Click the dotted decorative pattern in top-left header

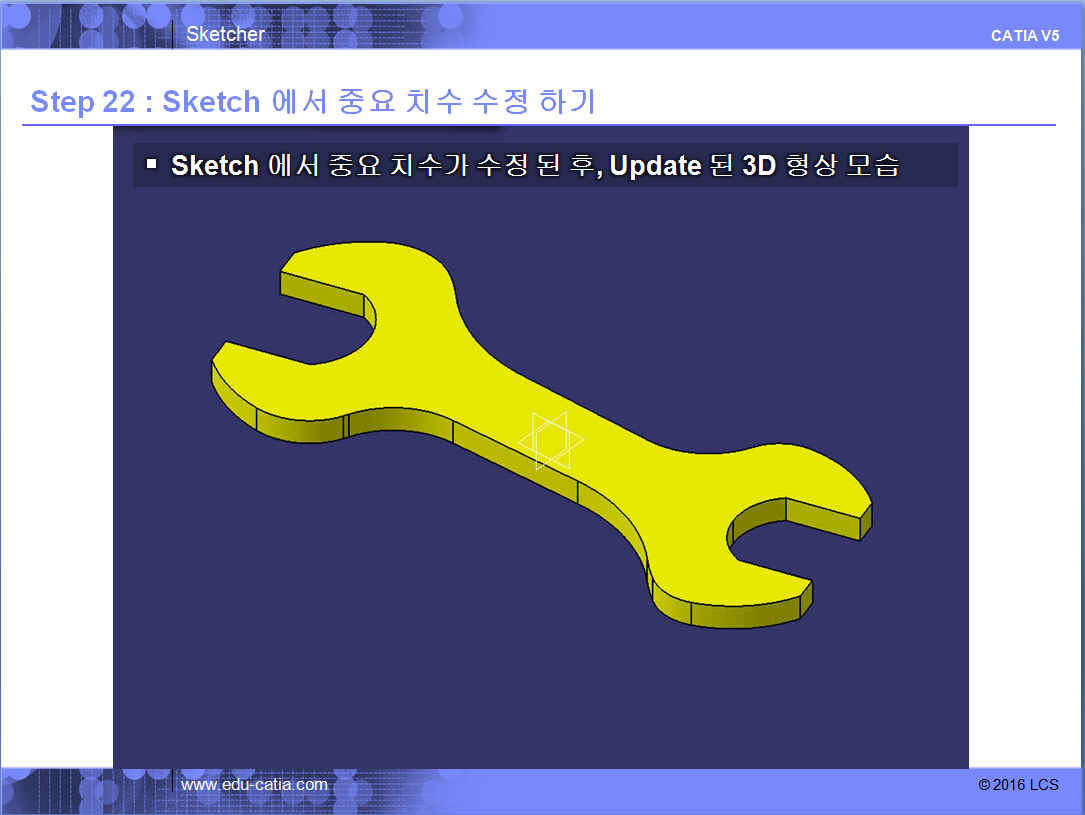tap(80, 24)
